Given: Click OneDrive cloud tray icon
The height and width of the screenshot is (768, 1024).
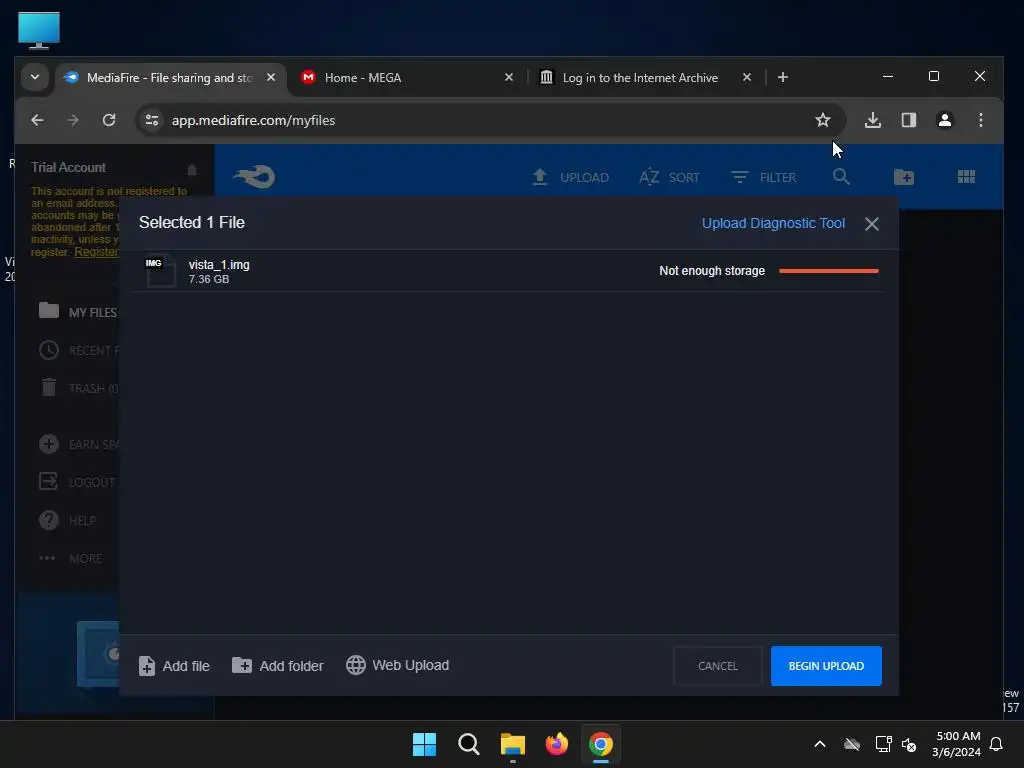Looking at the screenshot, I should pyautogui.click(x=852, y=744).
